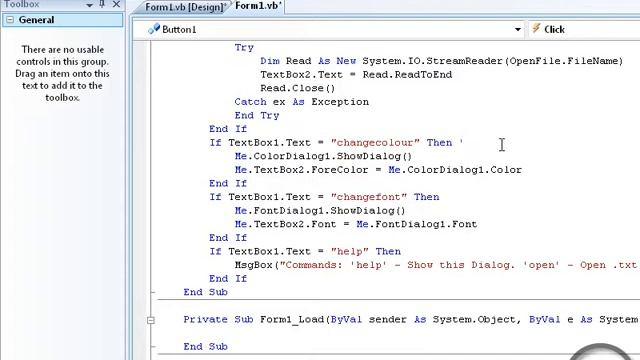Collapse the General toolbox group

coord(10,20)
